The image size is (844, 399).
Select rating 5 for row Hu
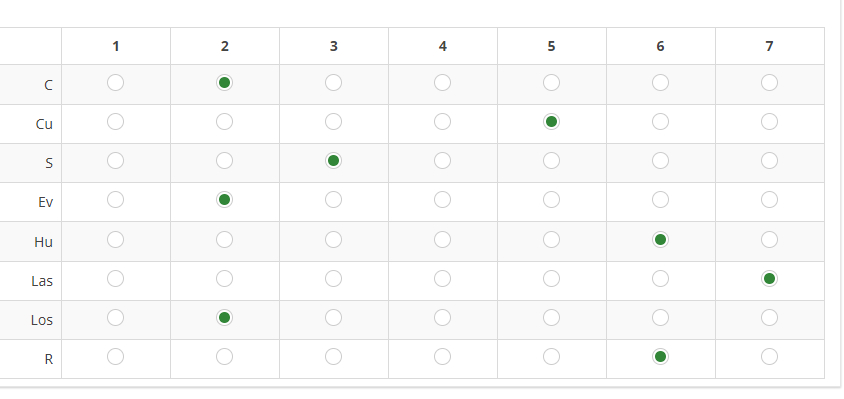pos(551,239)
